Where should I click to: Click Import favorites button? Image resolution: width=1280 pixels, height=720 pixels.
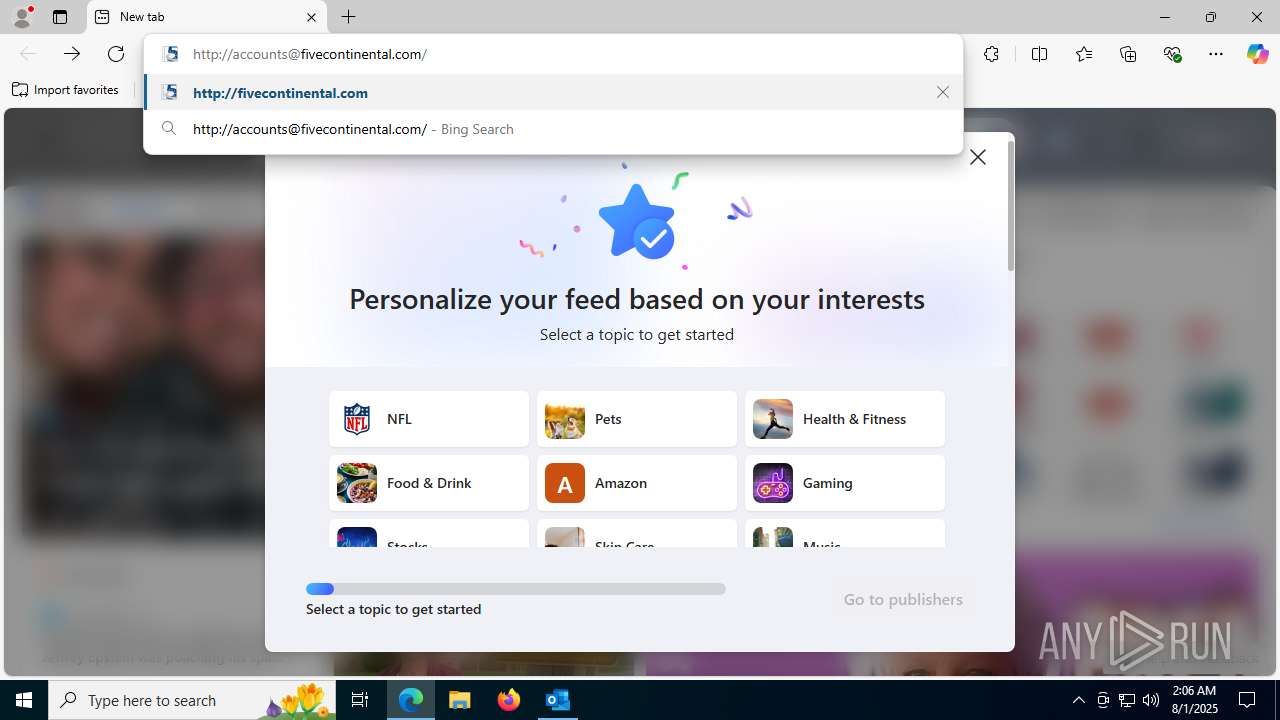(x=65, y=90)
